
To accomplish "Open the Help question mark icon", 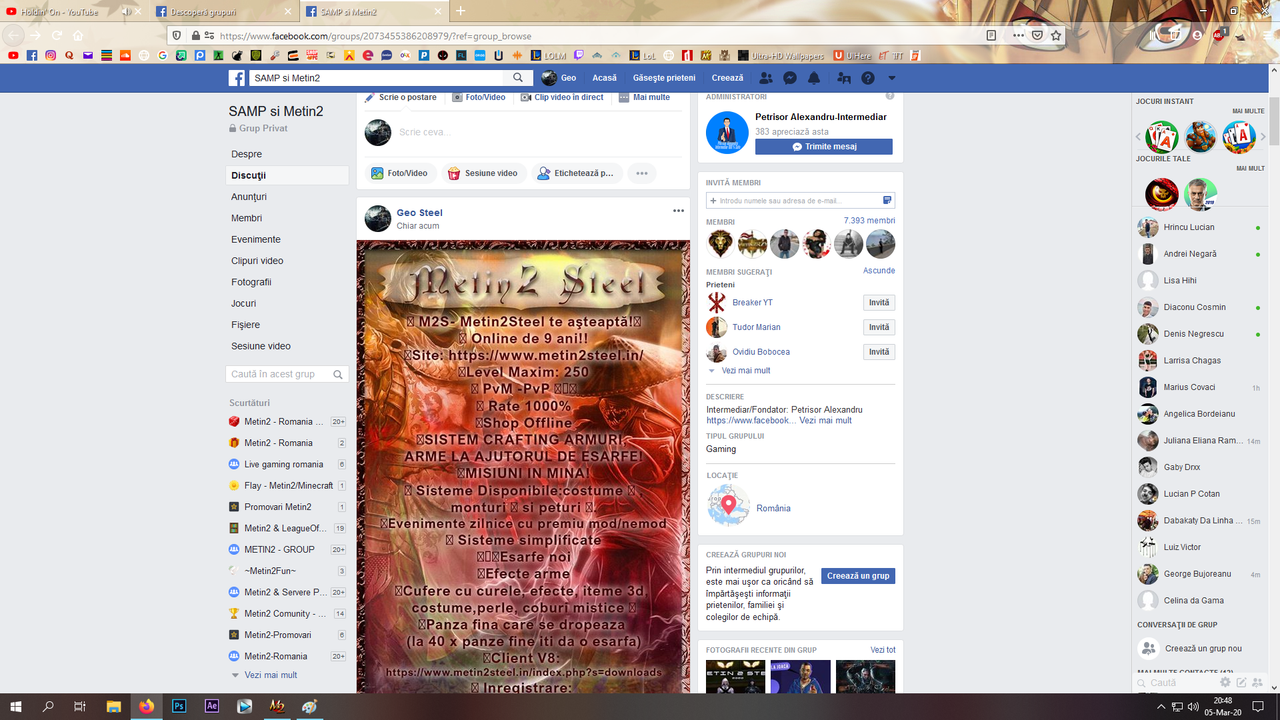I will [x=868, y=78].
